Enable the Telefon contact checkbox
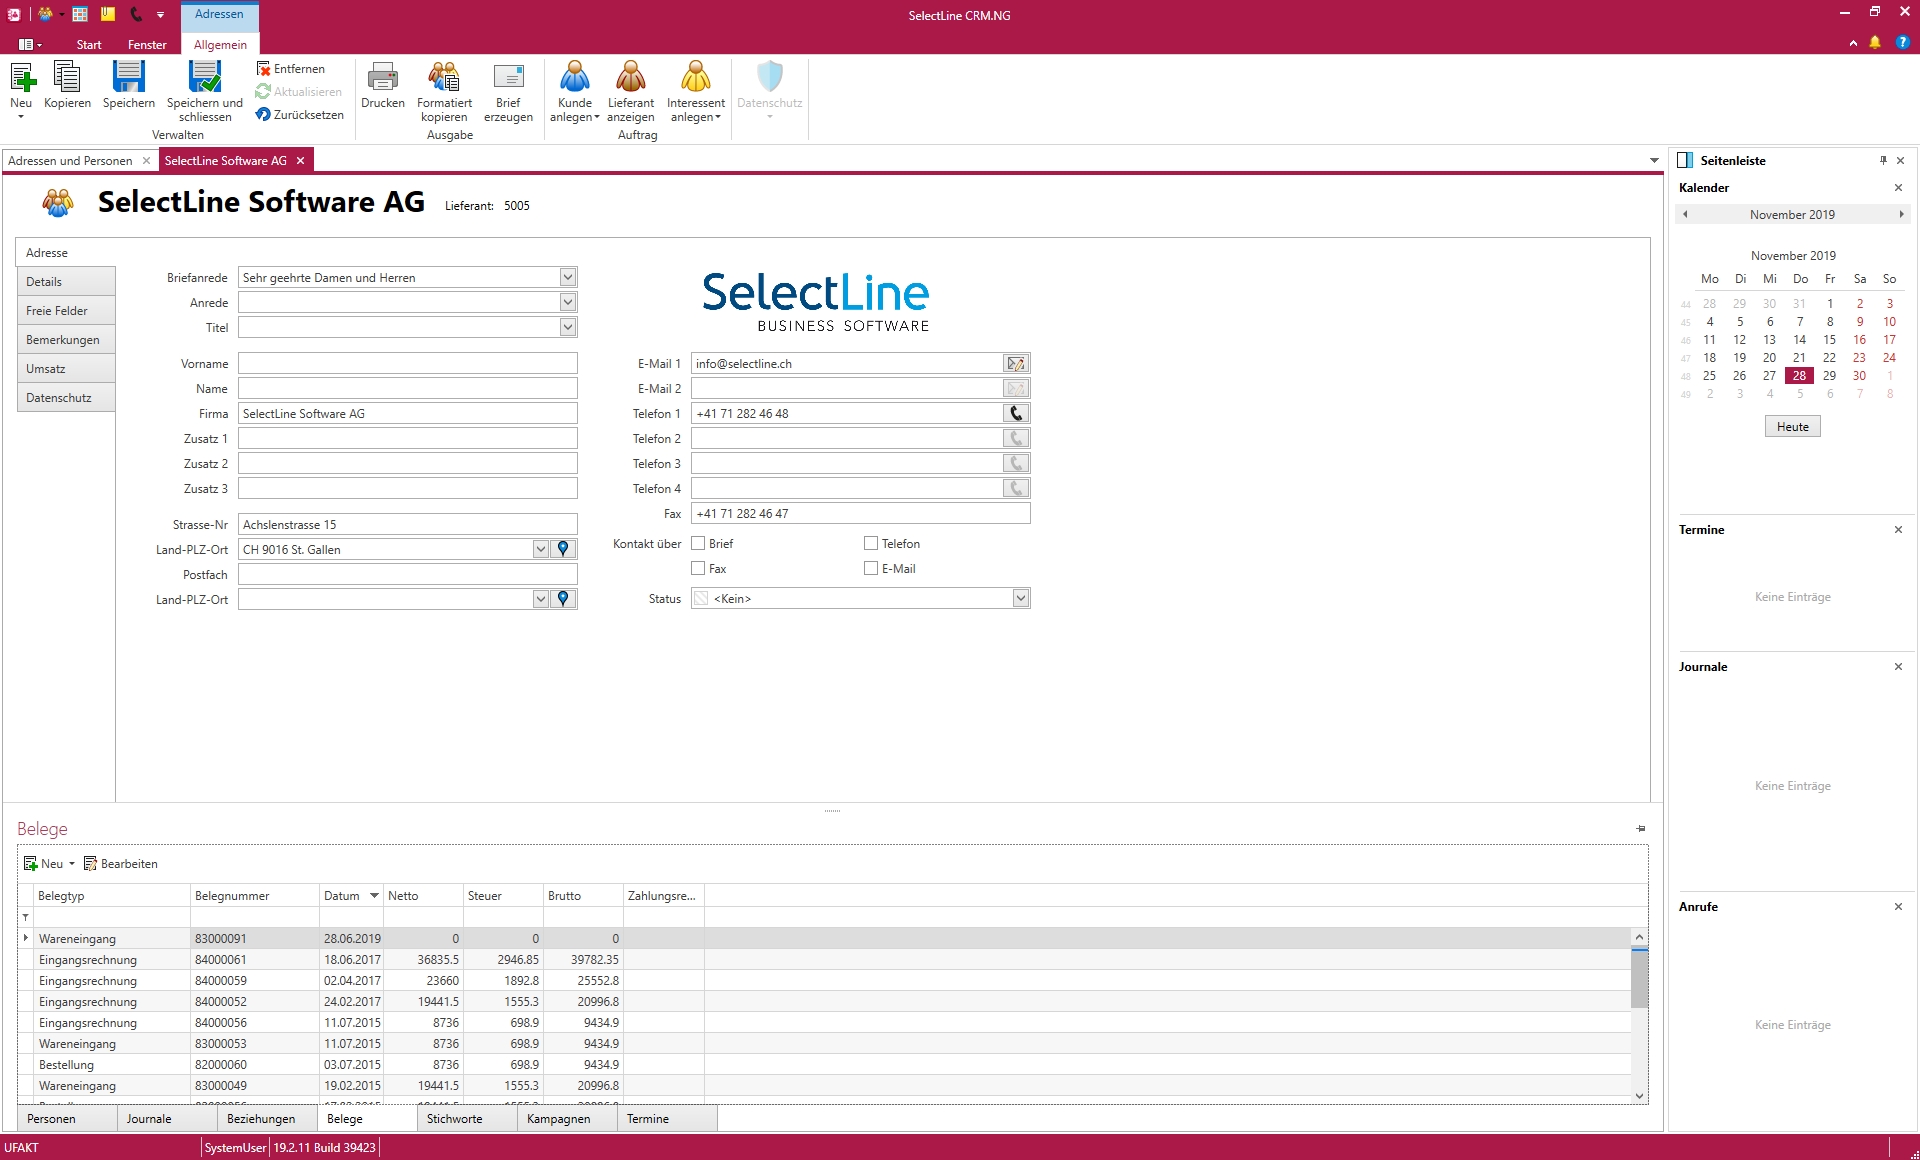The height and width of the screenshot is (1160, 1920). click(871, 543)
